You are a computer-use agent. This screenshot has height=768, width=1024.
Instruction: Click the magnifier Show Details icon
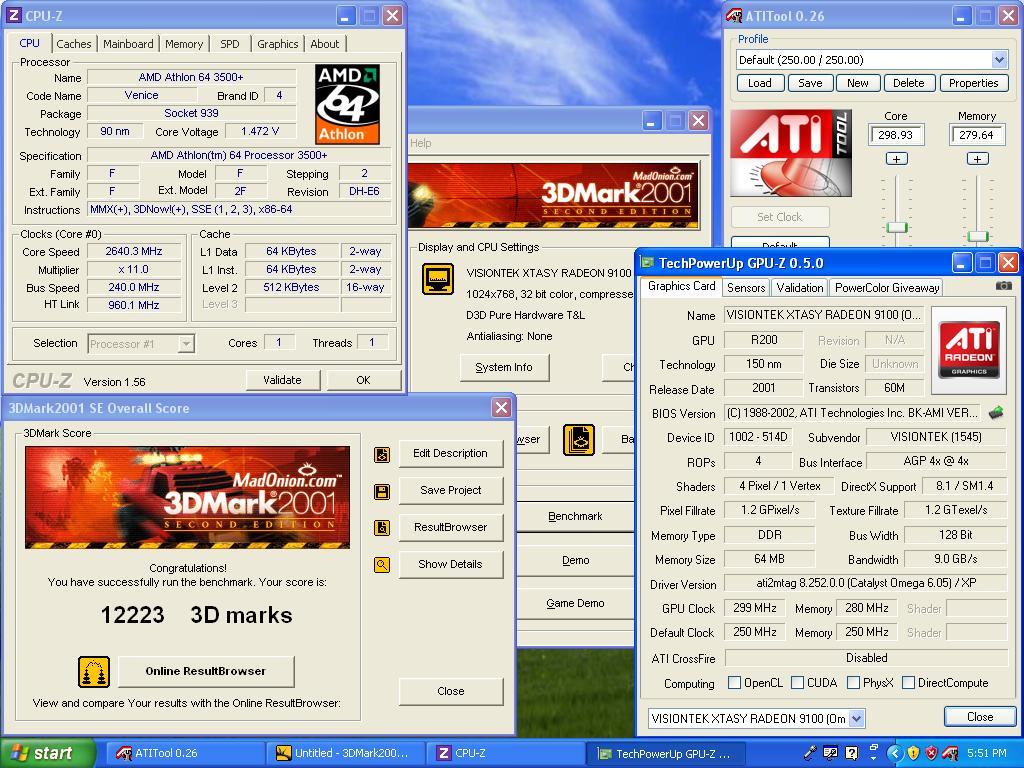(382, 565)
